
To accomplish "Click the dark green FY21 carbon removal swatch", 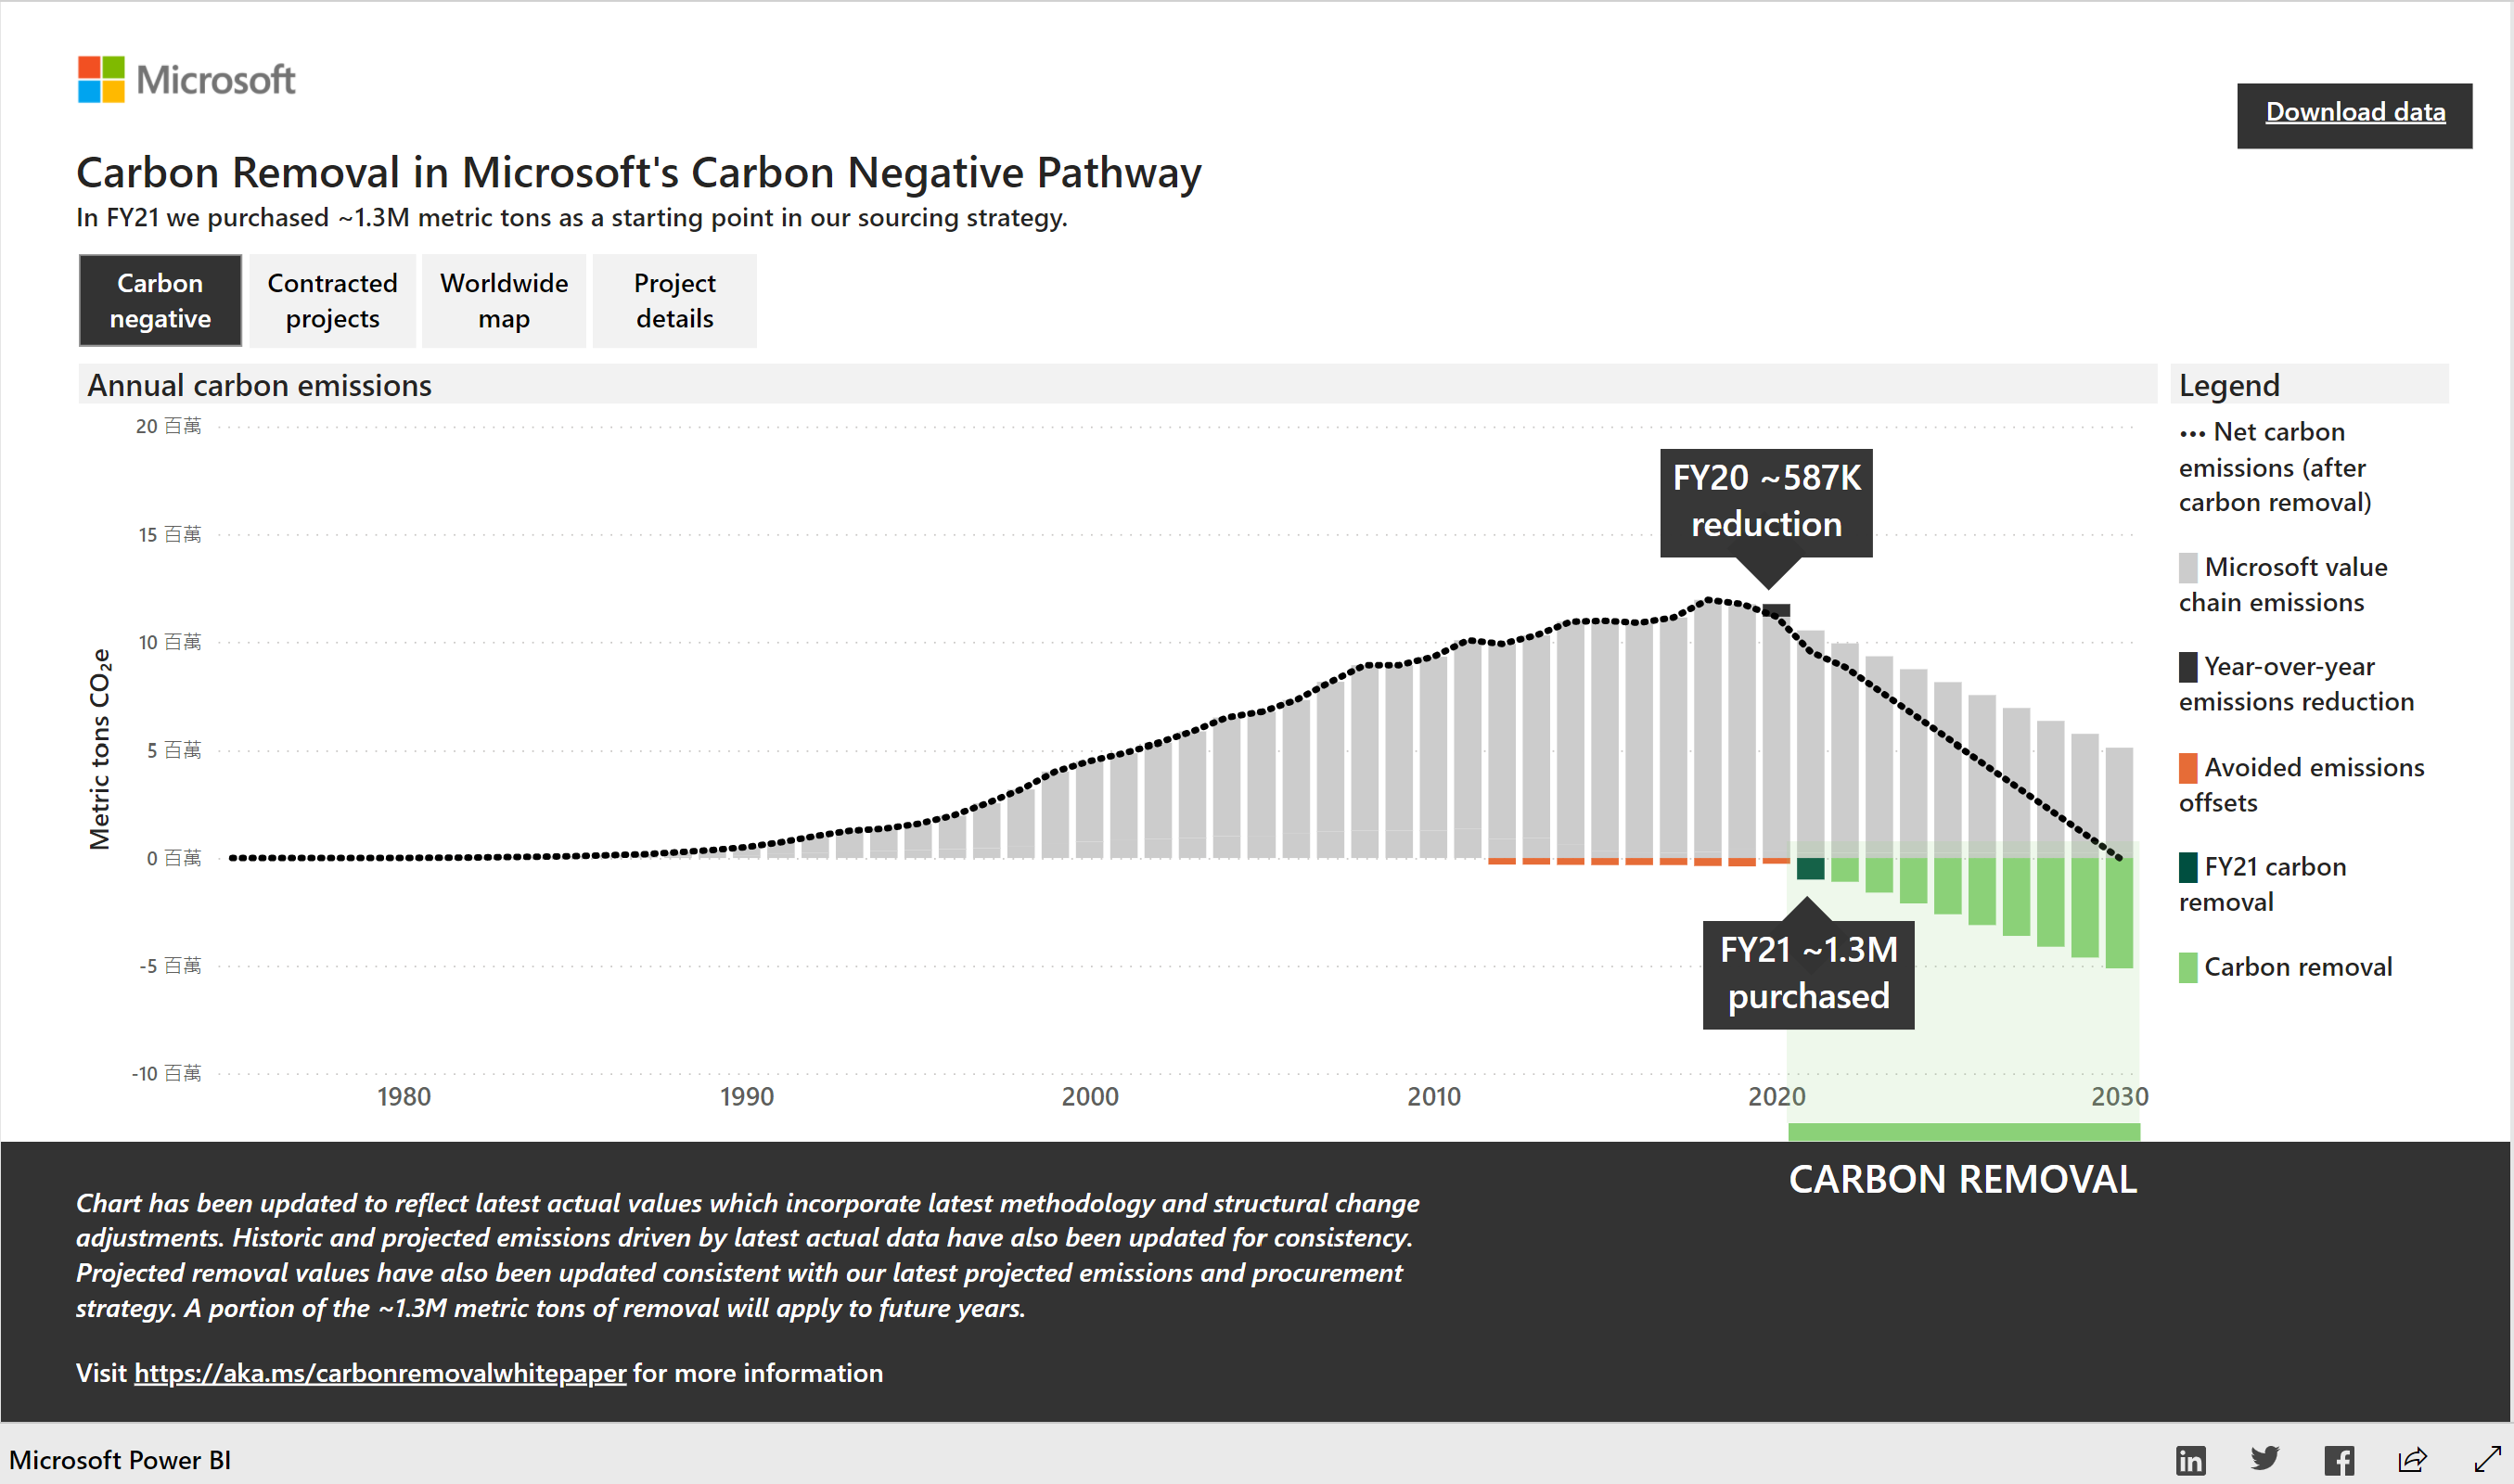I will click(2188, 867).
